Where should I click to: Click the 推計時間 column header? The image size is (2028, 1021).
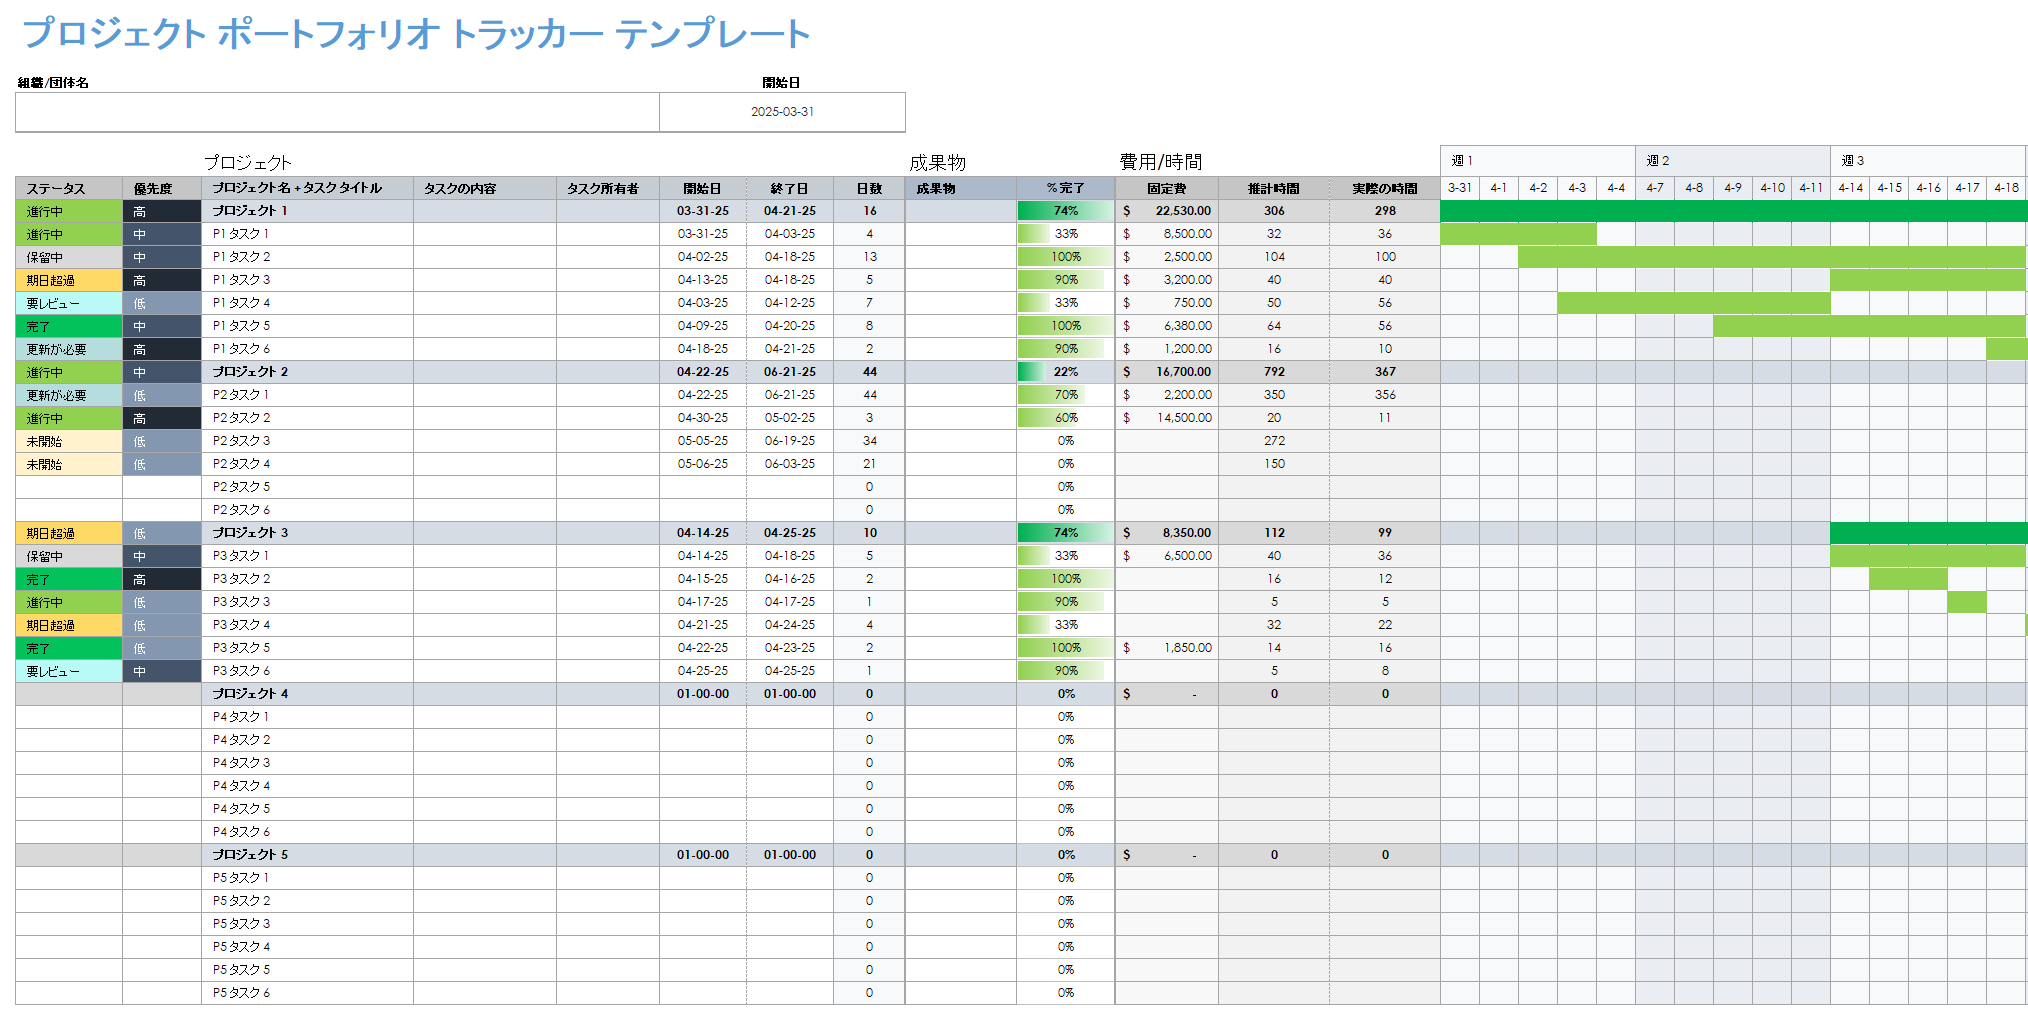click(x=1274, y=188)
